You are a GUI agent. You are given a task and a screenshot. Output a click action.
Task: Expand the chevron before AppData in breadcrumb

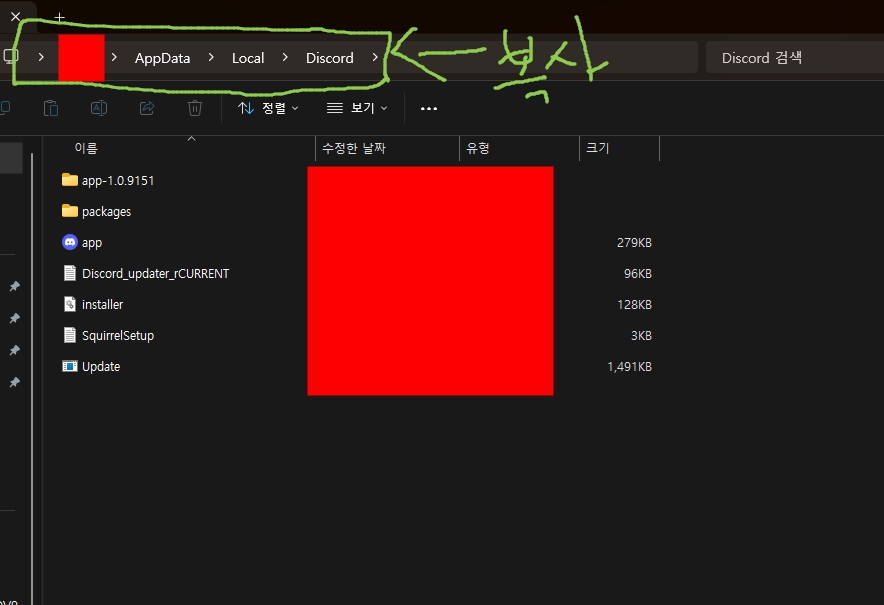tap(114, 57)
